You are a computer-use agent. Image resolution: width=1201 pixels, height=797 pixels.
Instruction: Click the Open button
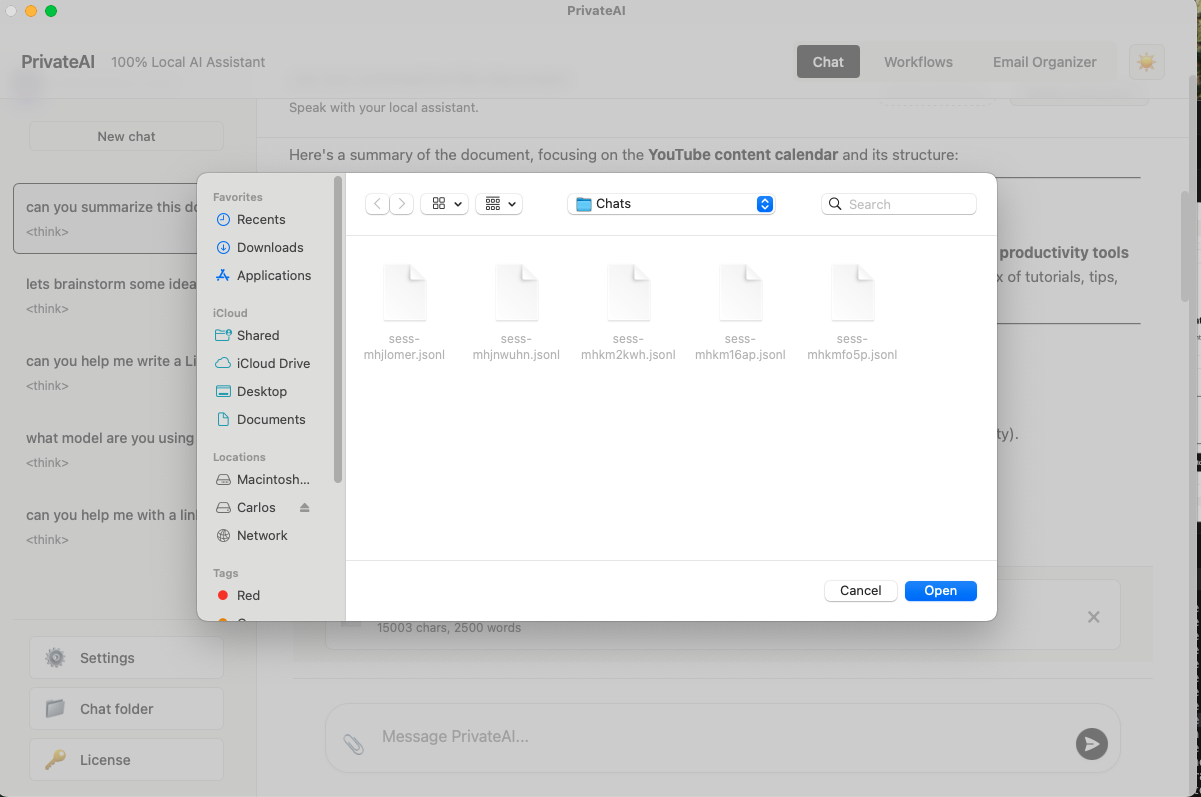coord(940,591)
